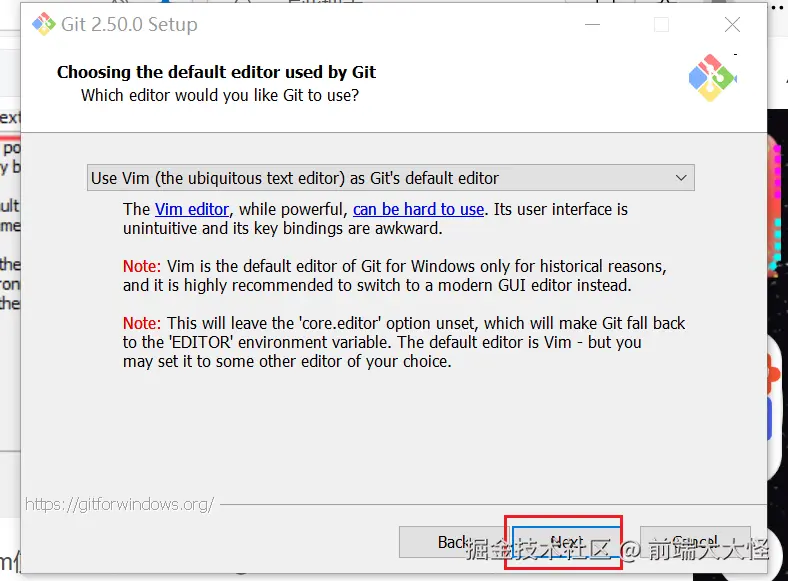Click the red "Note:" about core.editor
Image resolution: width=788 pixels, height=581 pixels.
coord(141,323)
